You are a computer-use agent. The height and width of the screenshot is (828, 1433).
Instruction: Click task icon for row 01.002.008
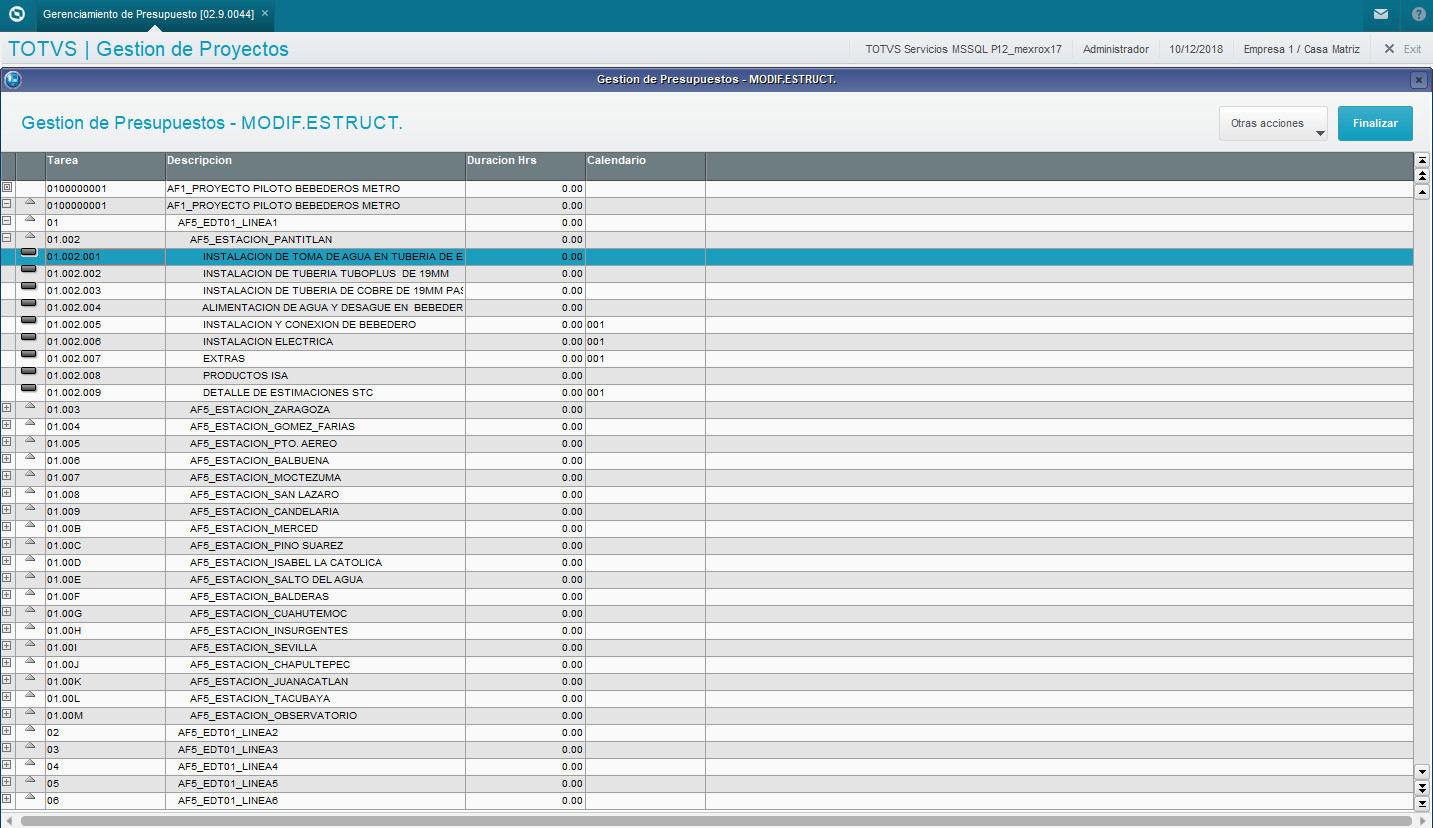(x=29, y=370)
